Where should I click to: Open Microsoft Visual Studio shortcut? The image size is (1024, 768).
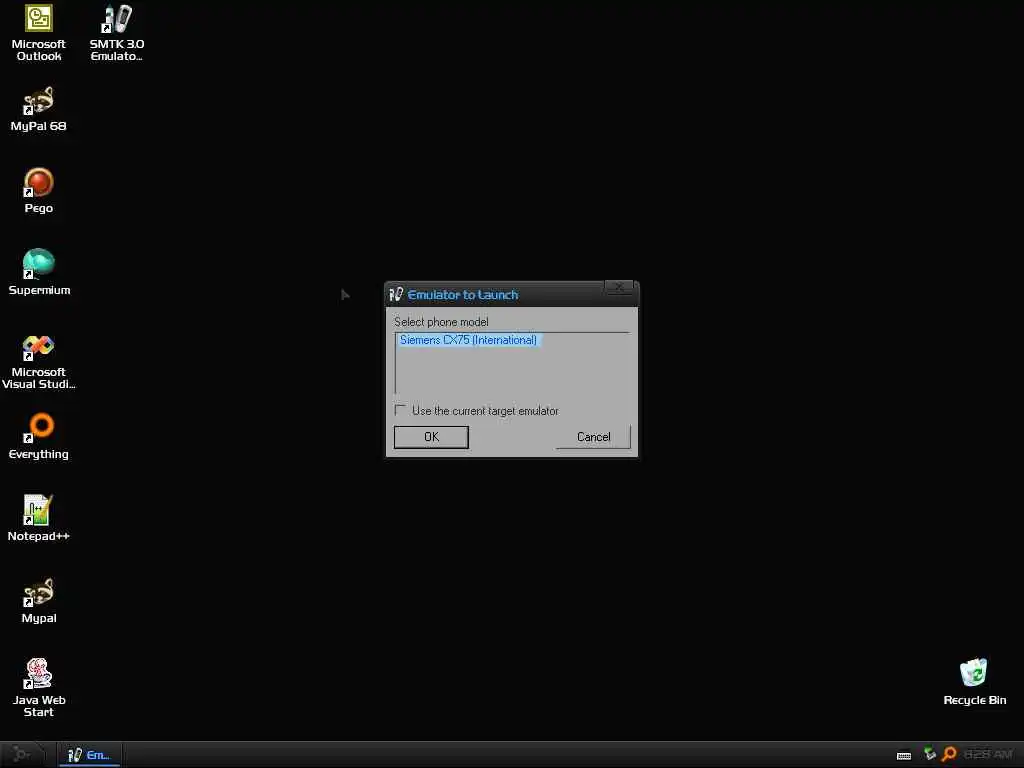click(x=39, y=361)
